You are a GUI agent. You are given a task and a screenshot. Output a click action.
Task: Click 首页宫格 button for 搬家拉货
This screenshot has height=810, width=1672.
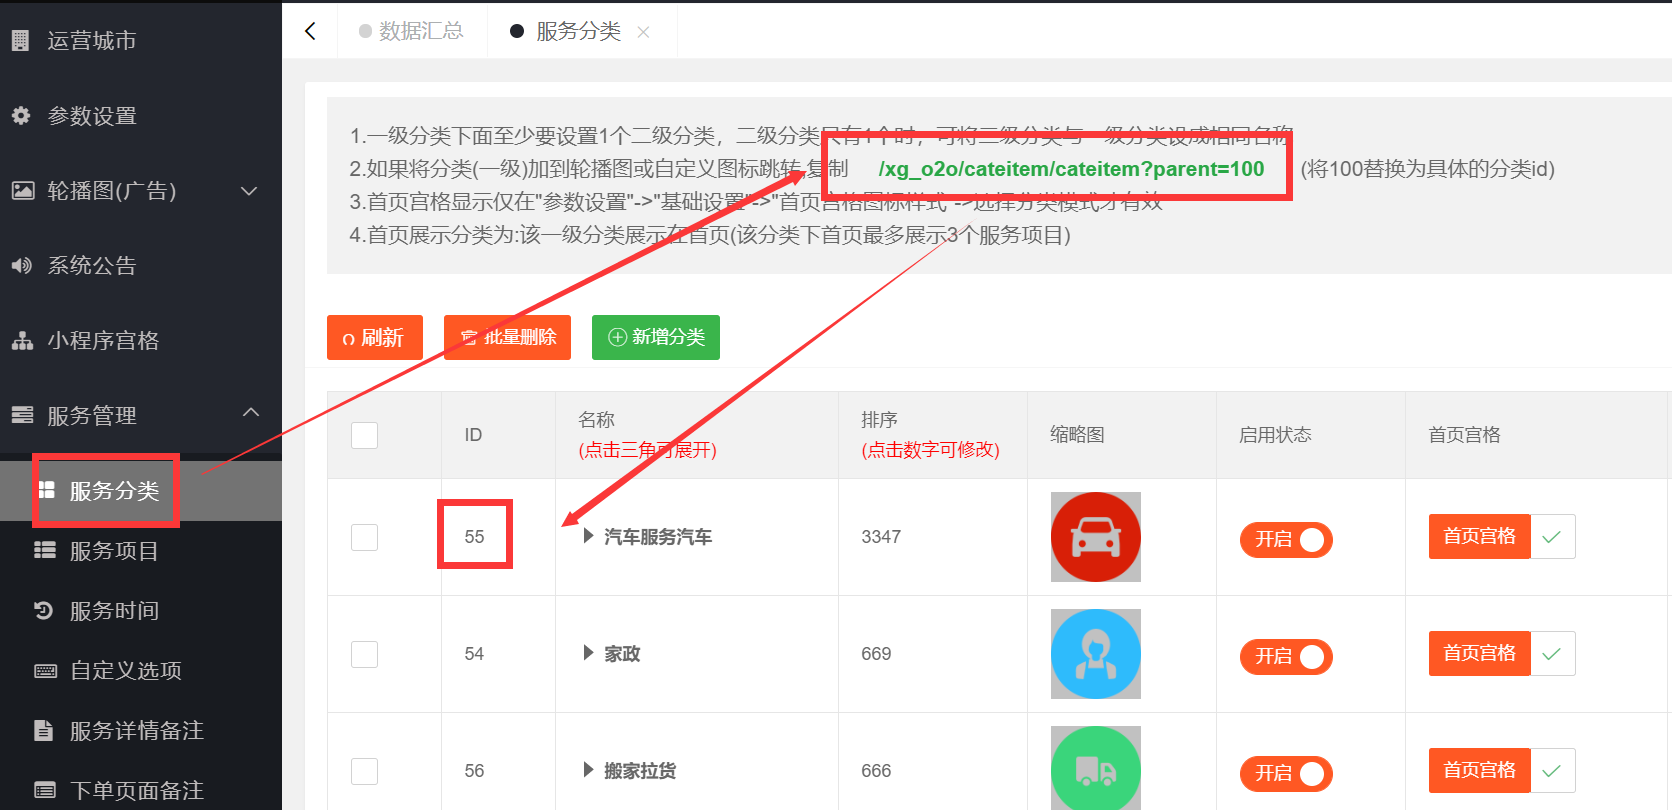coord(1480,770)
